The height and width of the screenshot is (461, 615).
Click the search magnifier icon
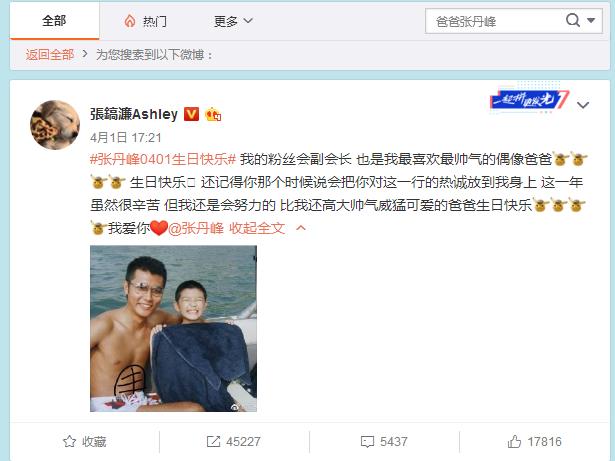coord(573,20)
